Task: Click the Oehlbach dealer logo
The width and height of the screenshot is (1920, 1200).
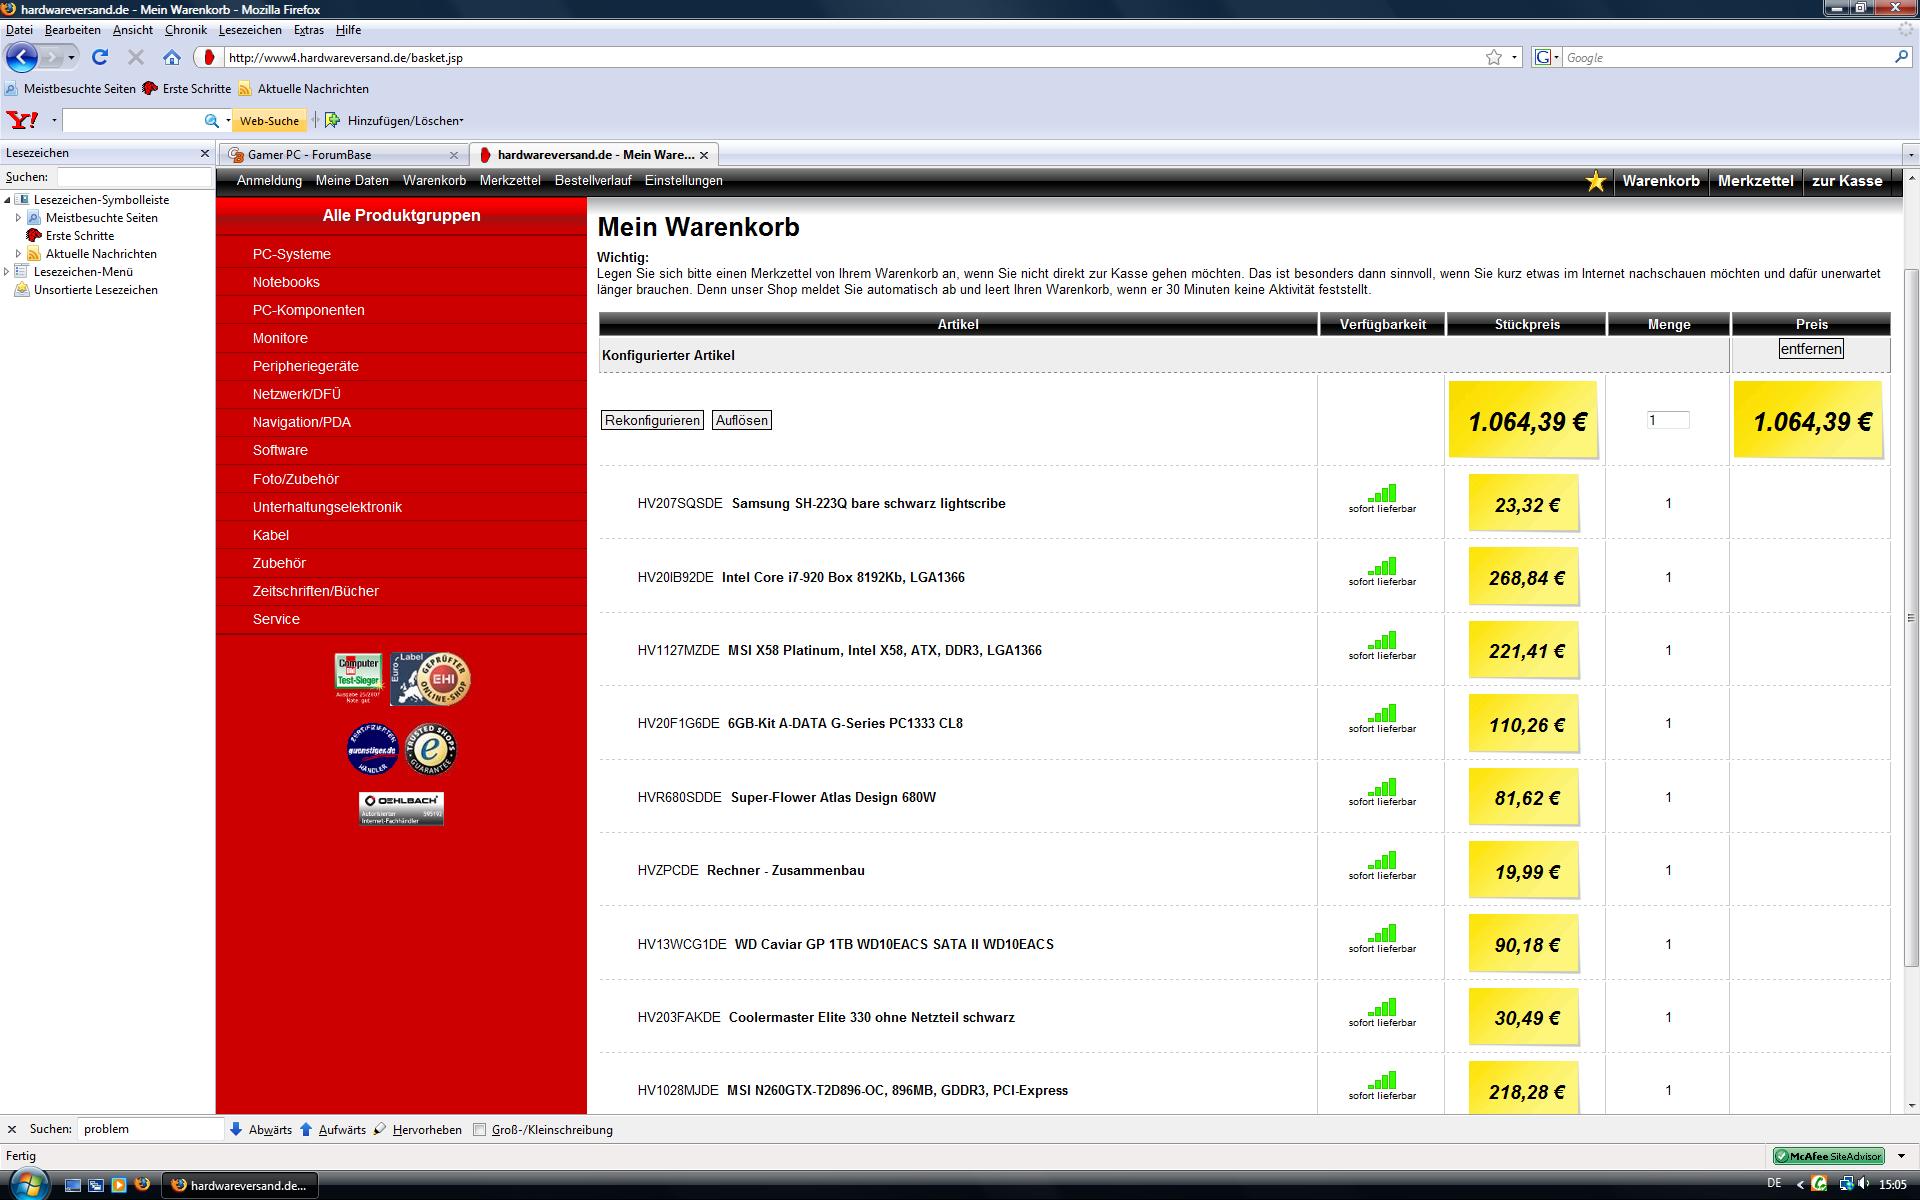Action: (401, 808)
